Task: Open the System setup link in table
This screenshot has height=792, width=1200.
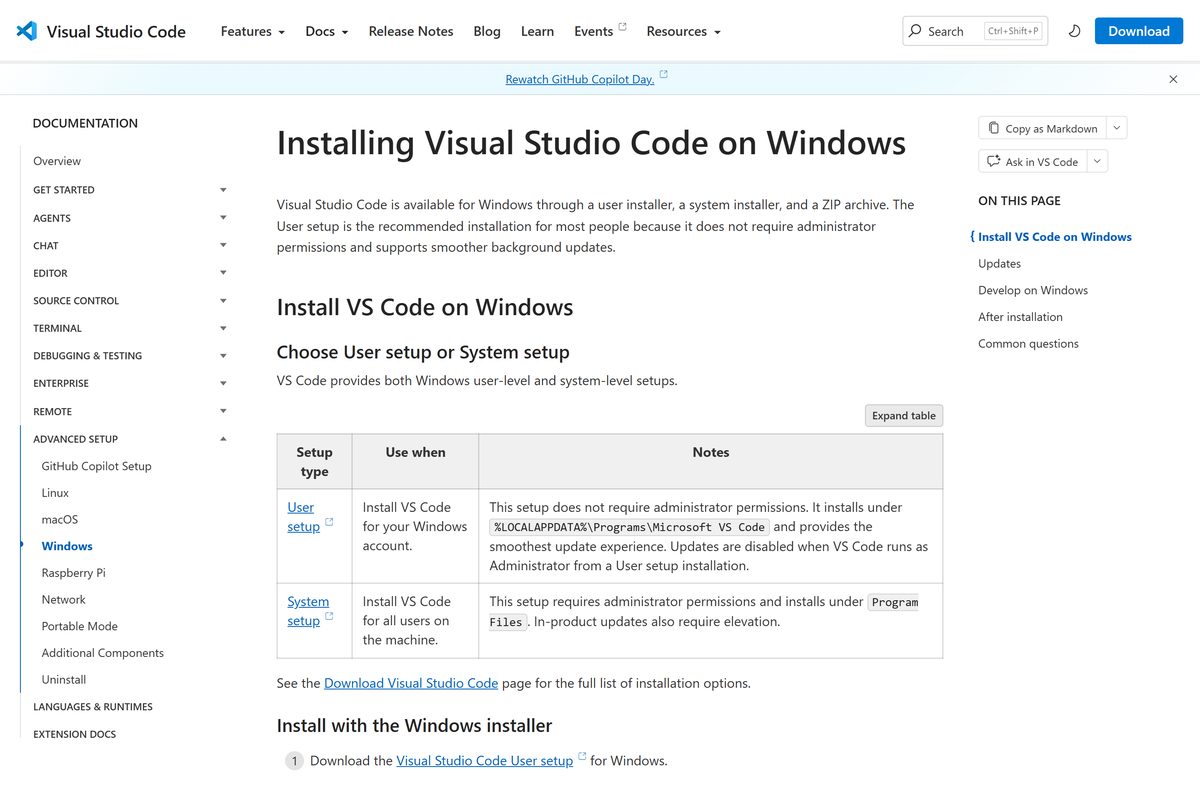Action: coord(308,611)
